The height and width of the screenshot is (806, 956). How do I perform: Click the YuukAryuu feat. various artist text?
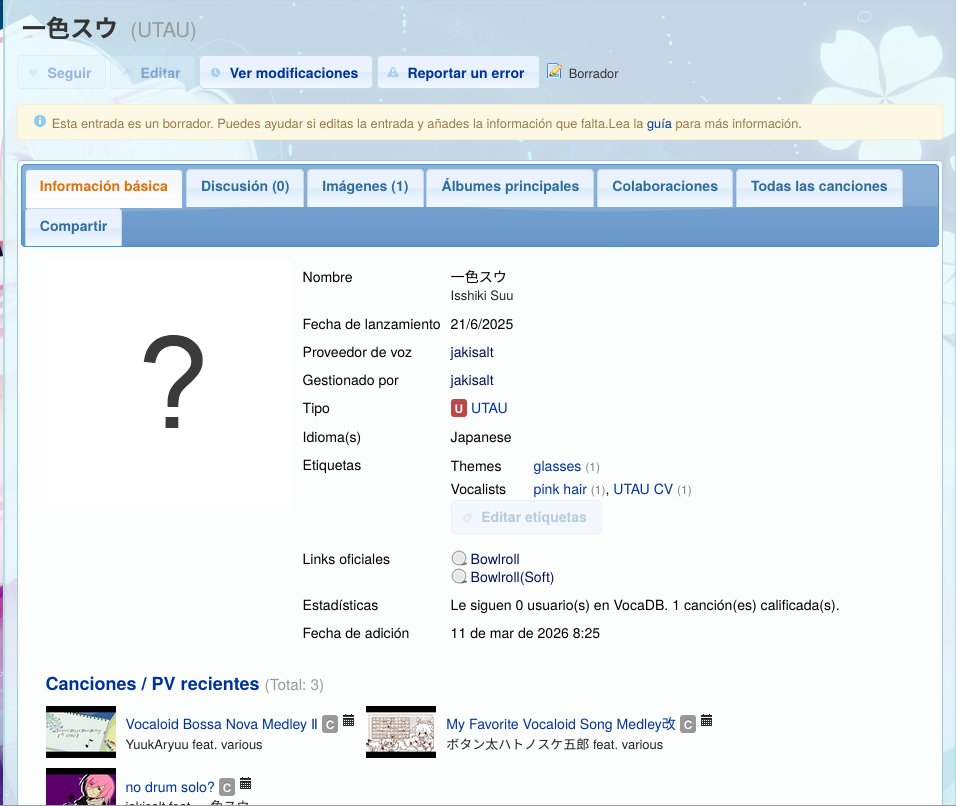pos(194,744)
